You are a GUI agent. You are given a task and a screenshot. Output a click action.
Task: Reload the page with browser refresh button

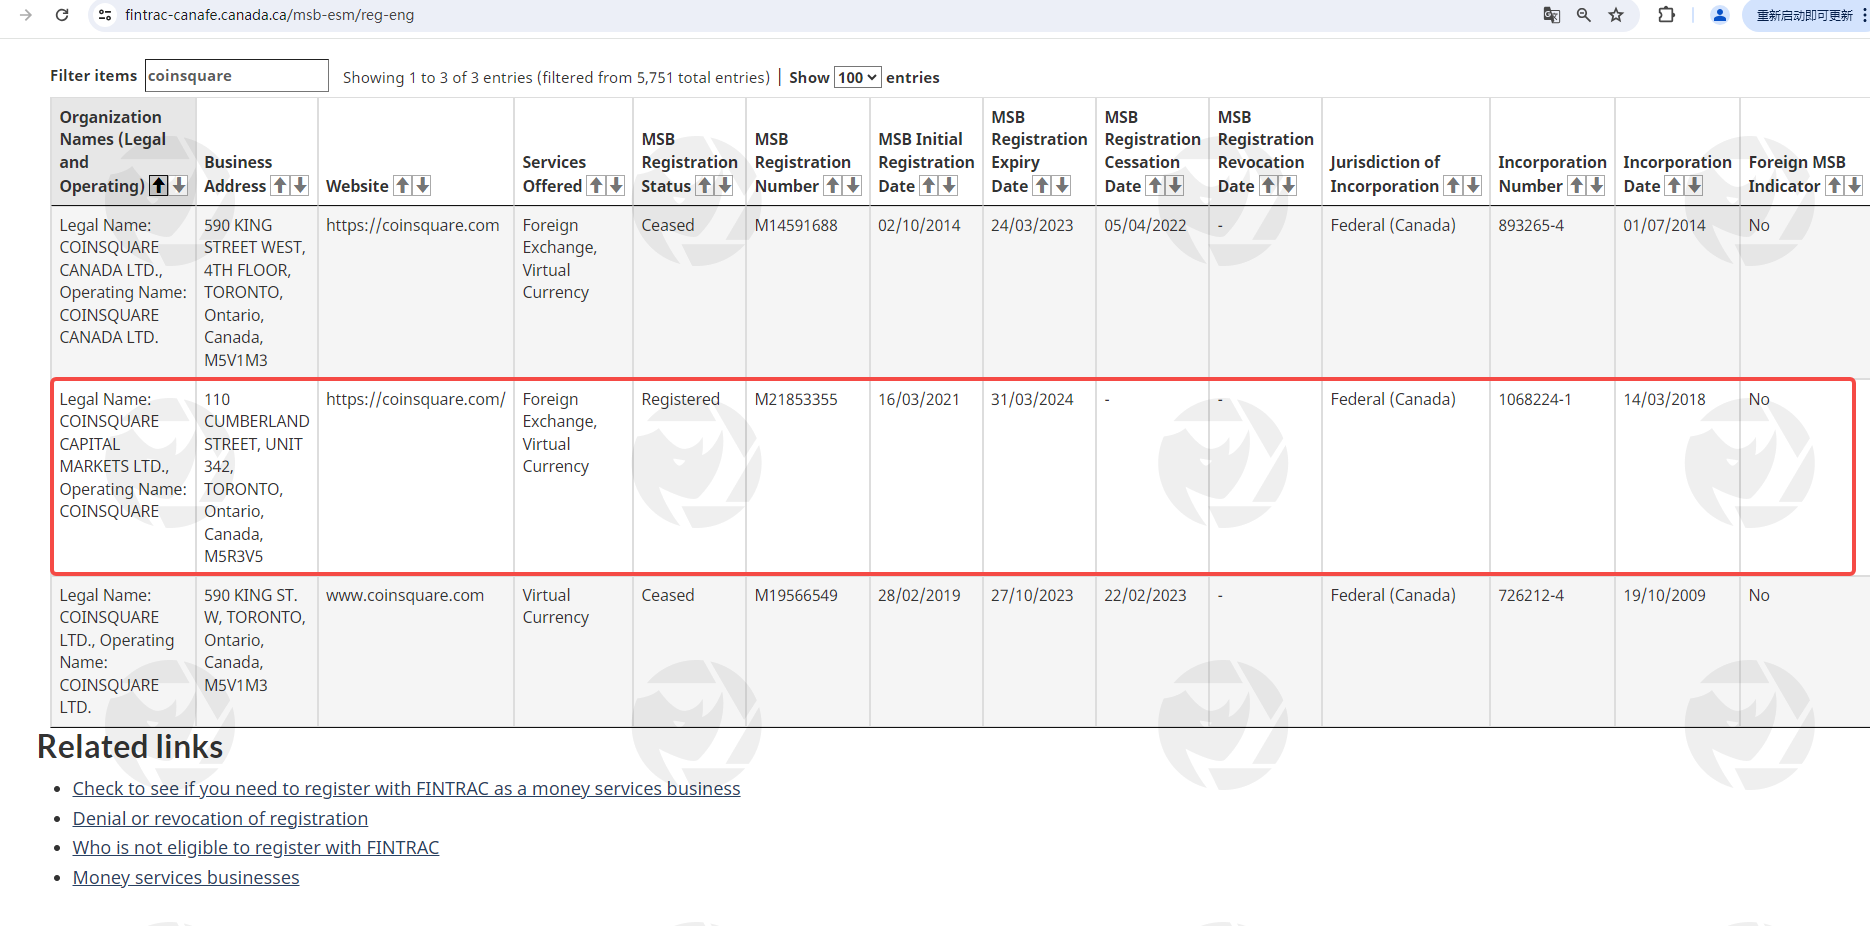[62, 15]
